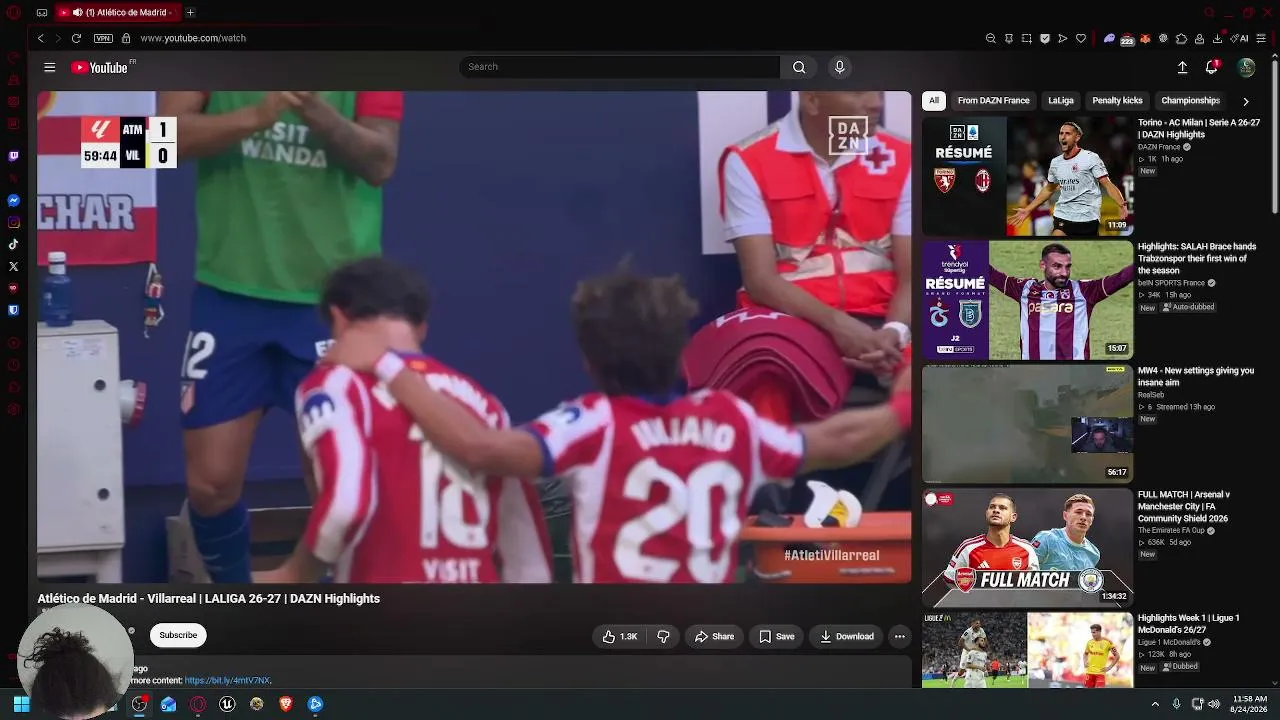Screen dimensions: 1280x720
Task: Open Opera GX from the taskbar
Action: (198, 704)
